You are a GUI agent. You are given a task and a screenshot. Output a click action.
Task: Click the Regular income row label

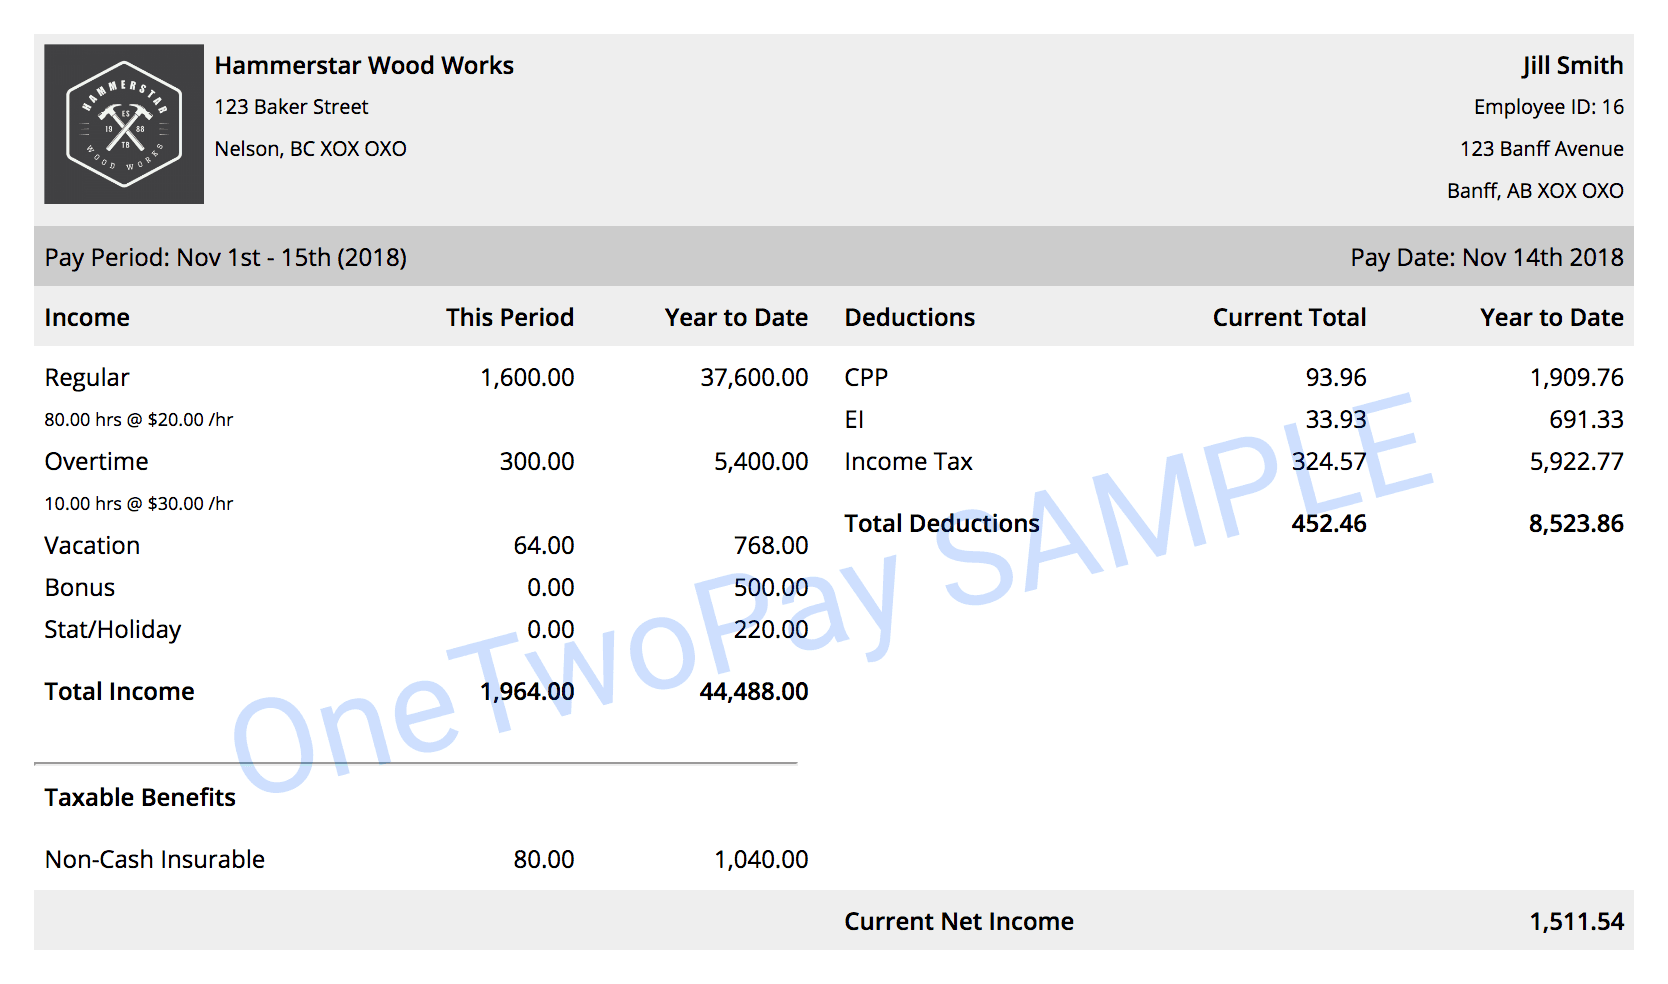[x=87, y=378]
